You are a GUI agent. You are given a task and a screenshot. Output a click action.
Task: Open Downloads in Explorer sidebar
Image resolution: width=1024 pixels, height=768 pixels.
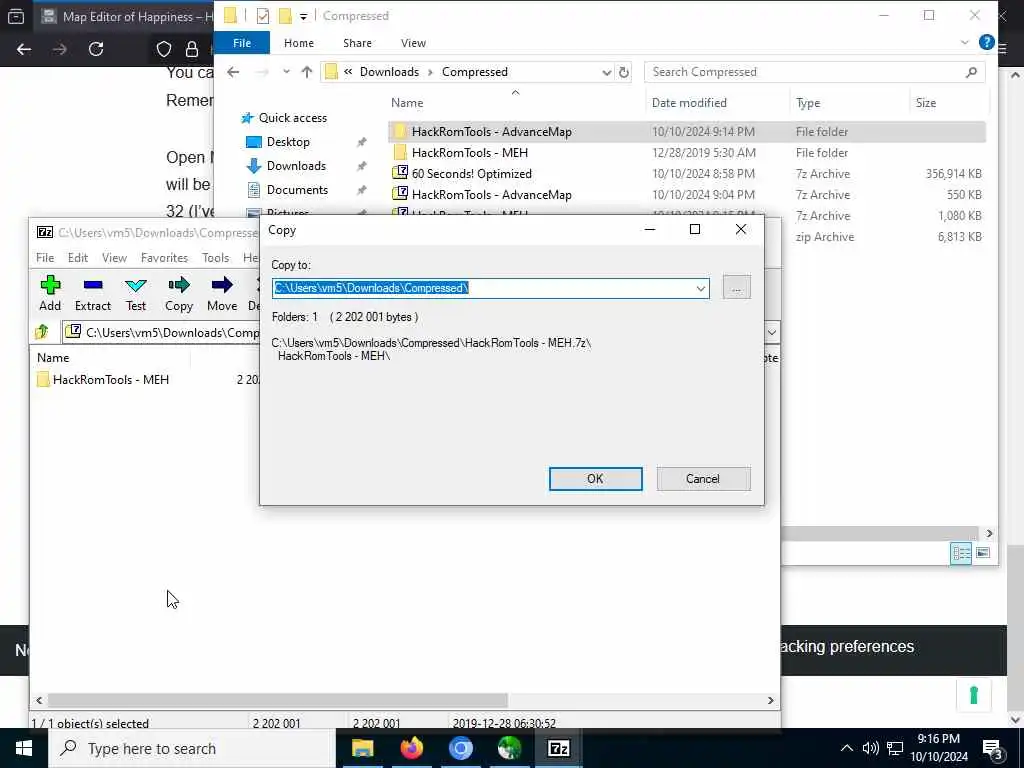pos(296,166)
